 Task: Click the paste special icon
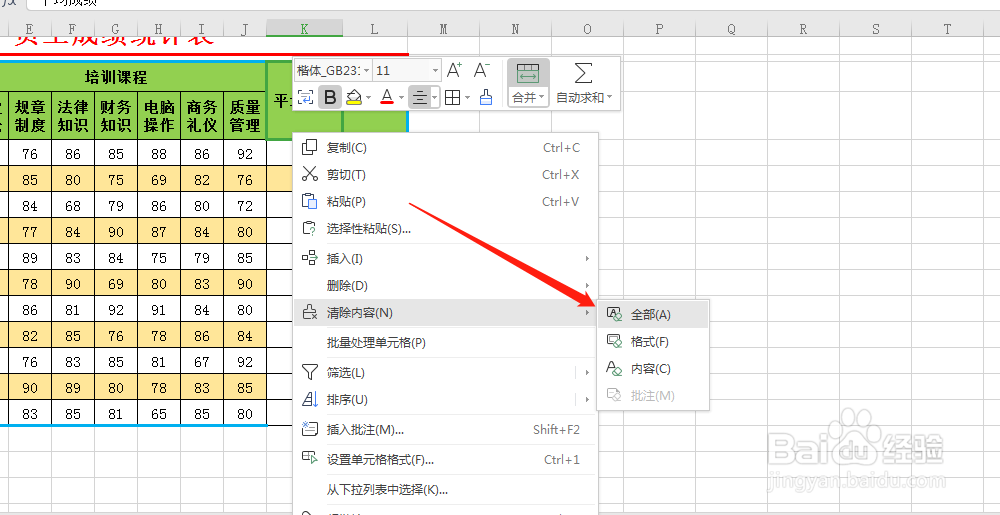pyautogui.click(x=309, y=228)
